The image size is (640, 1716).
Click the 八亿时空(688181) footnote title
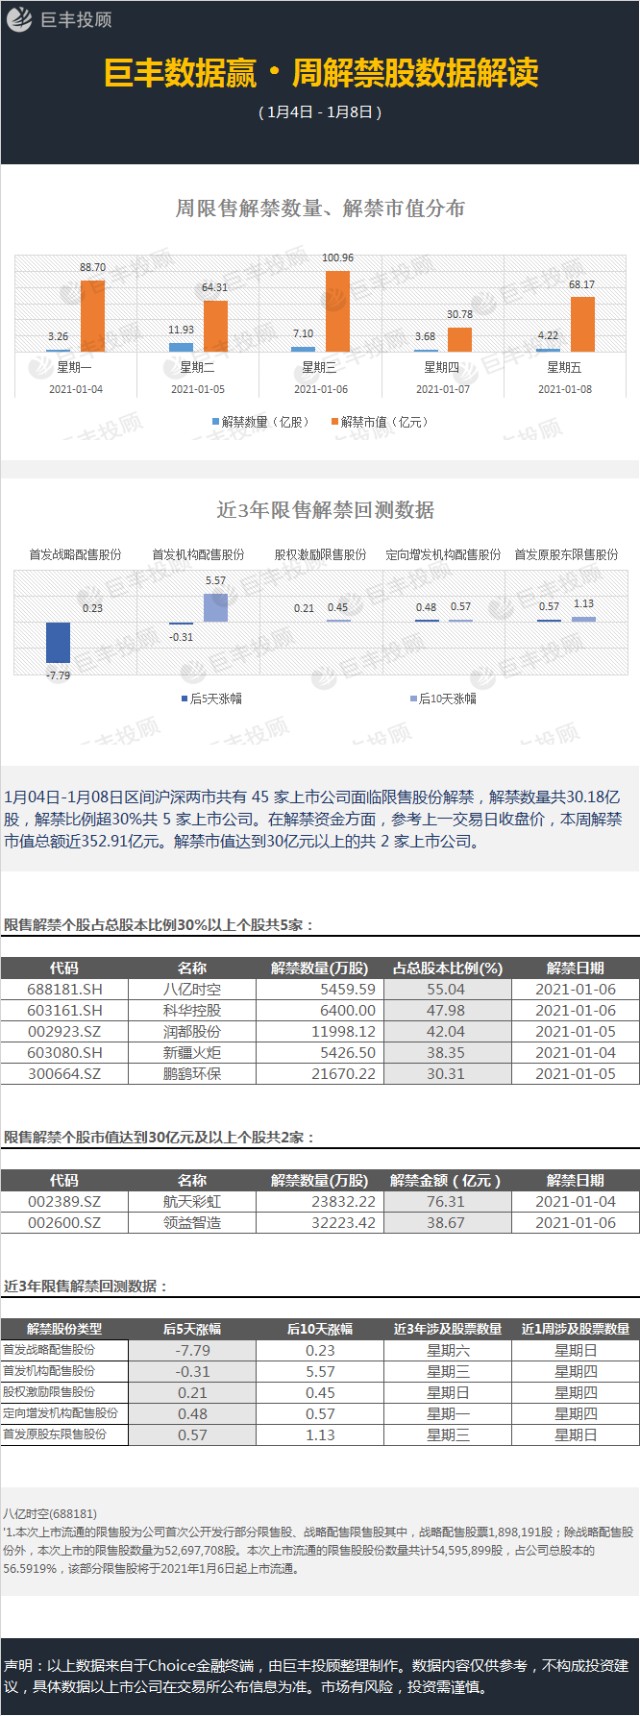(50, 1514)
